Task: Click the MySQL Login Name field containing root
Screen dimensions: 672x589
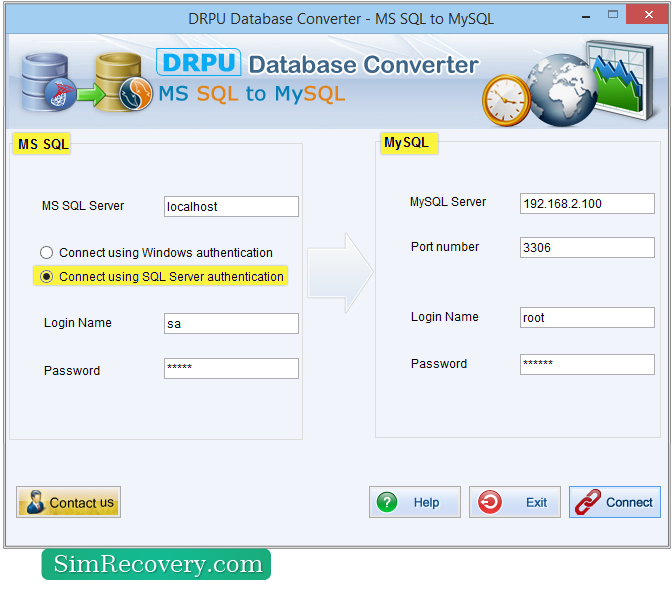Action: coord(587,317)
